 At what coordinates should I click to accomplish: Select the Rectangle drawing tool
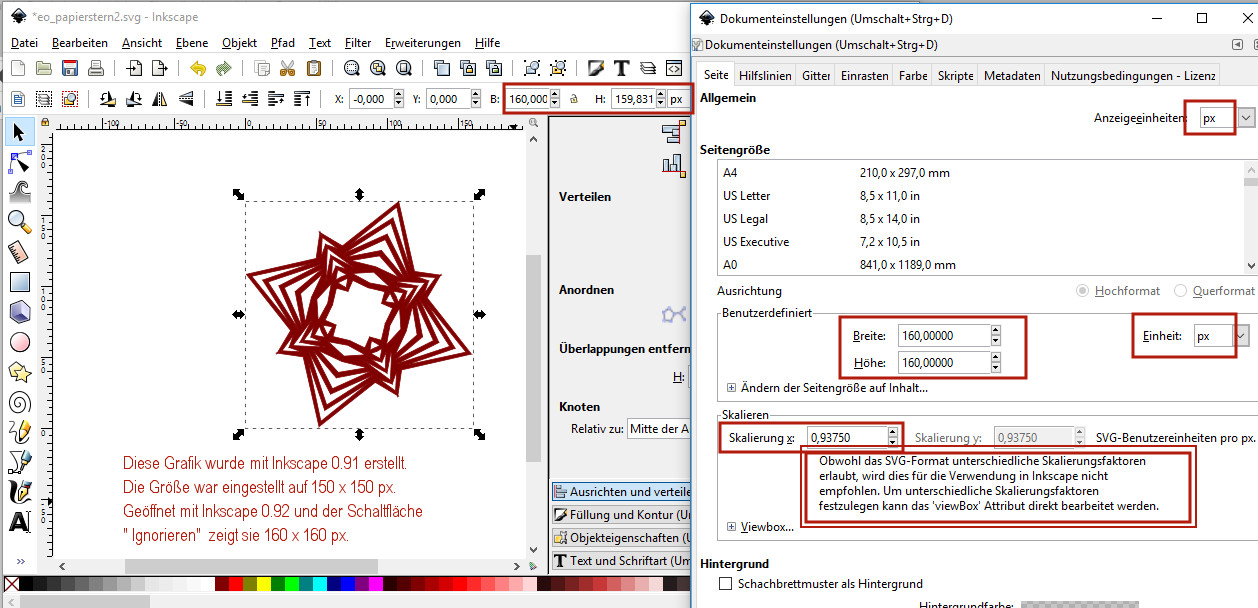[19, 282]
